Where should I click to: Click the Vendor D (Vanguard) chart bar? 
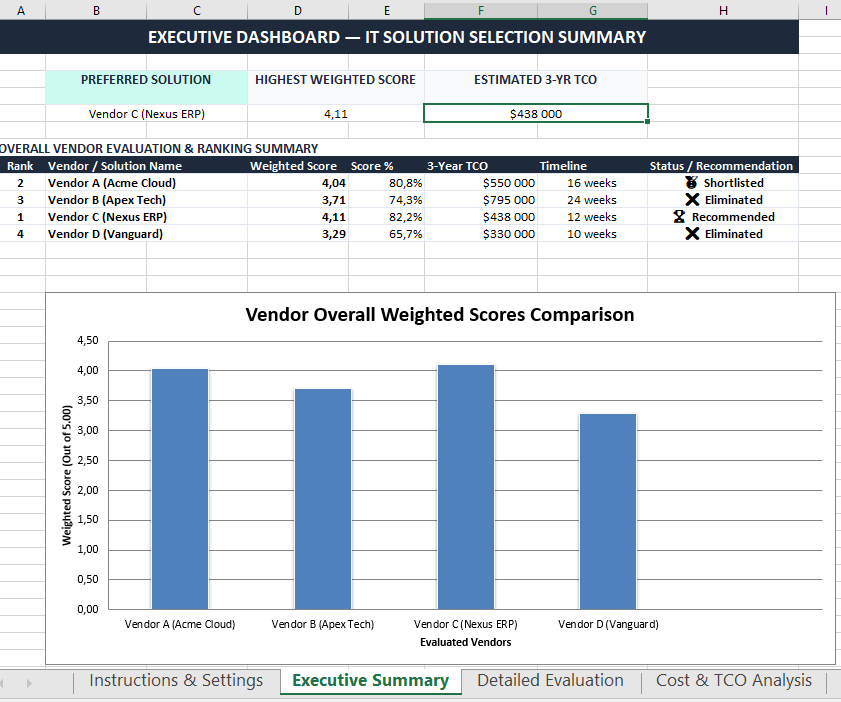(x=608, y=511)
